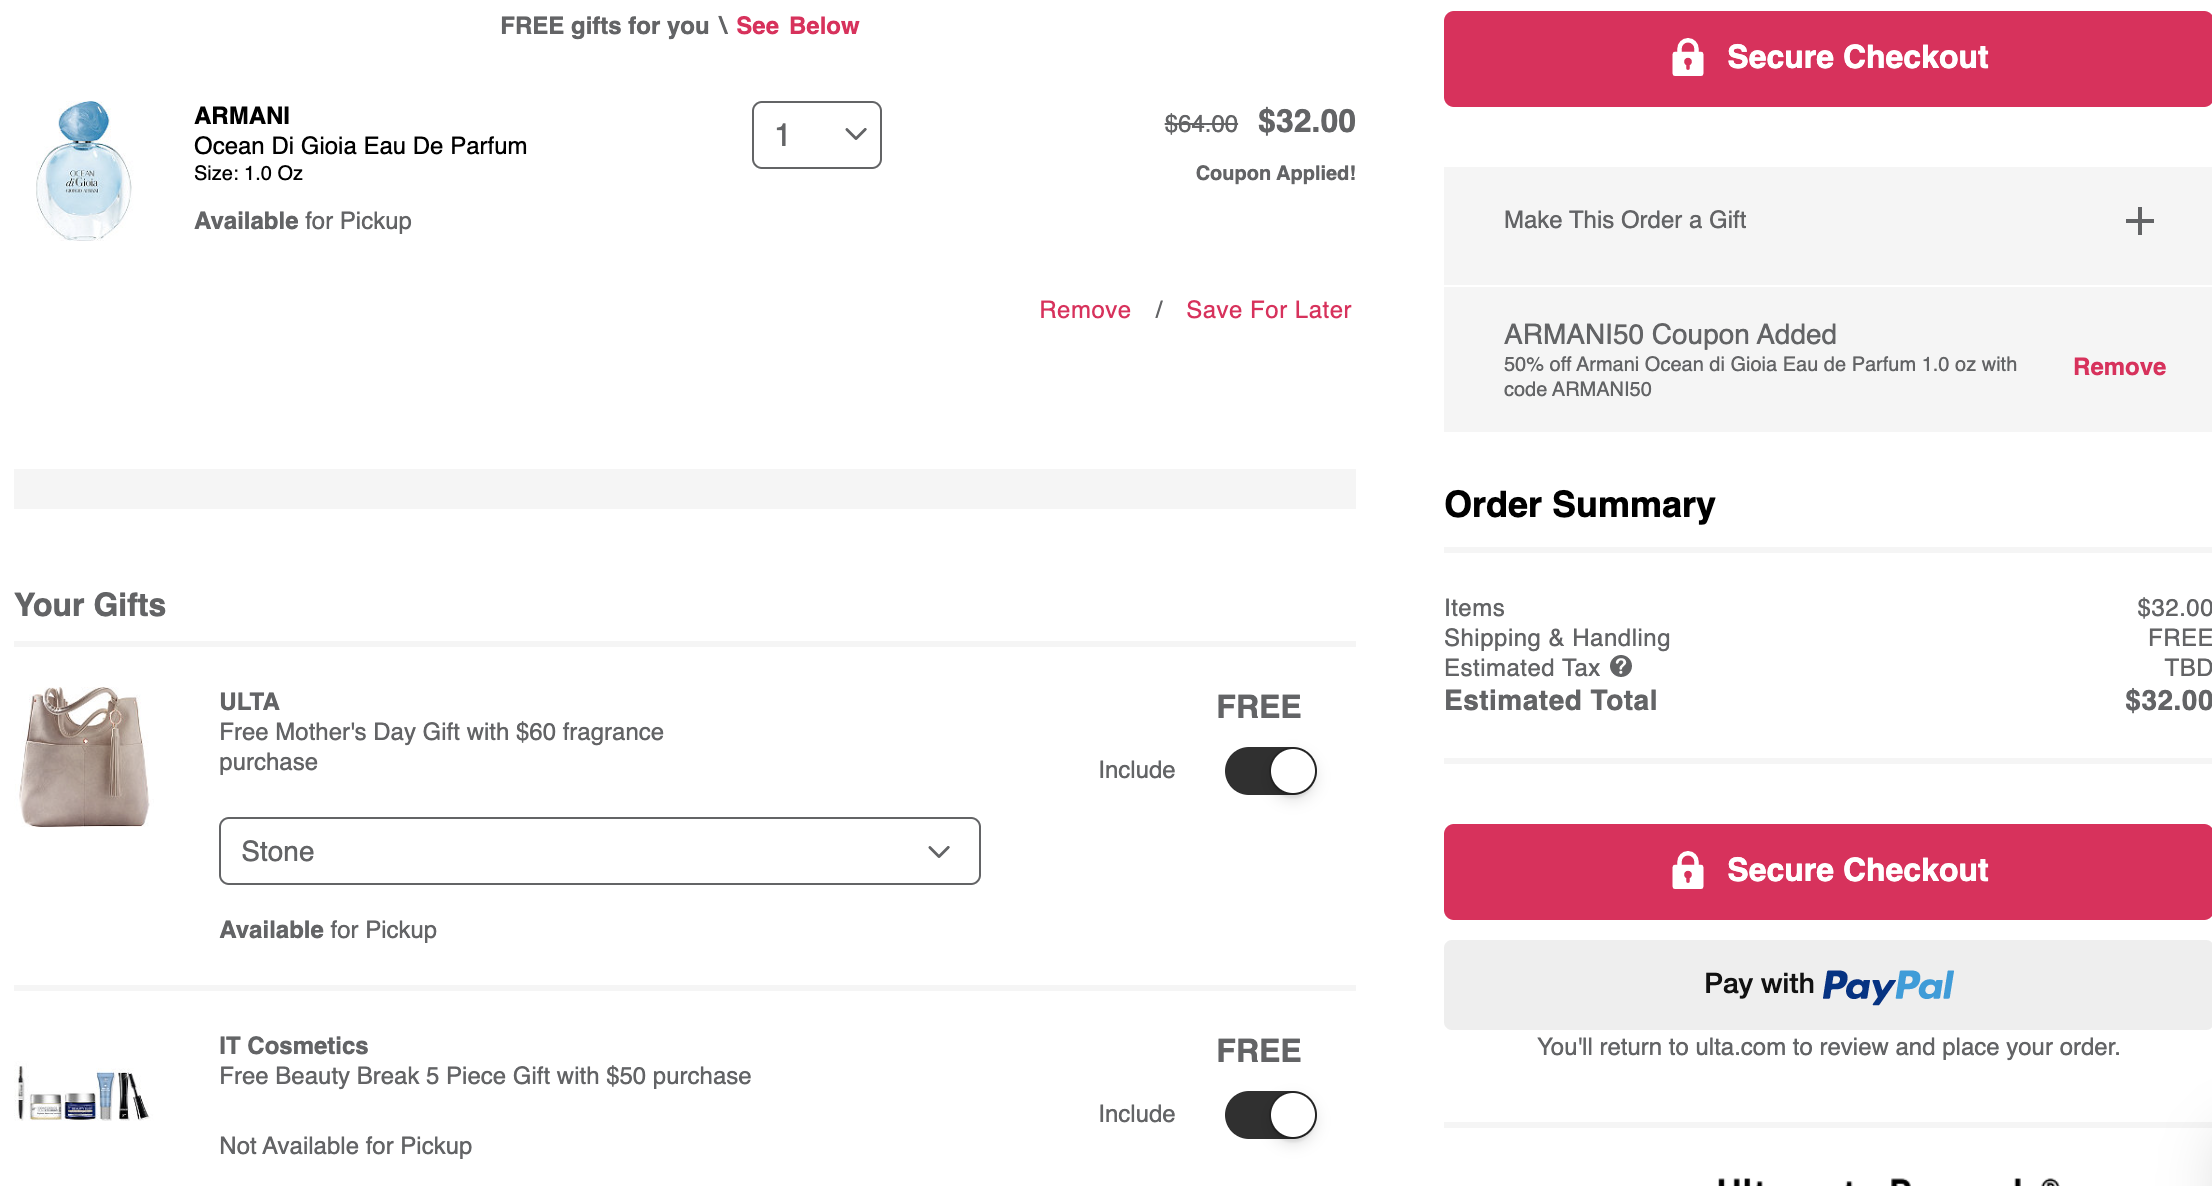
Task: Click the Ocean Di Gioia Eau De Parfum product name
Action: click(360, 146)
